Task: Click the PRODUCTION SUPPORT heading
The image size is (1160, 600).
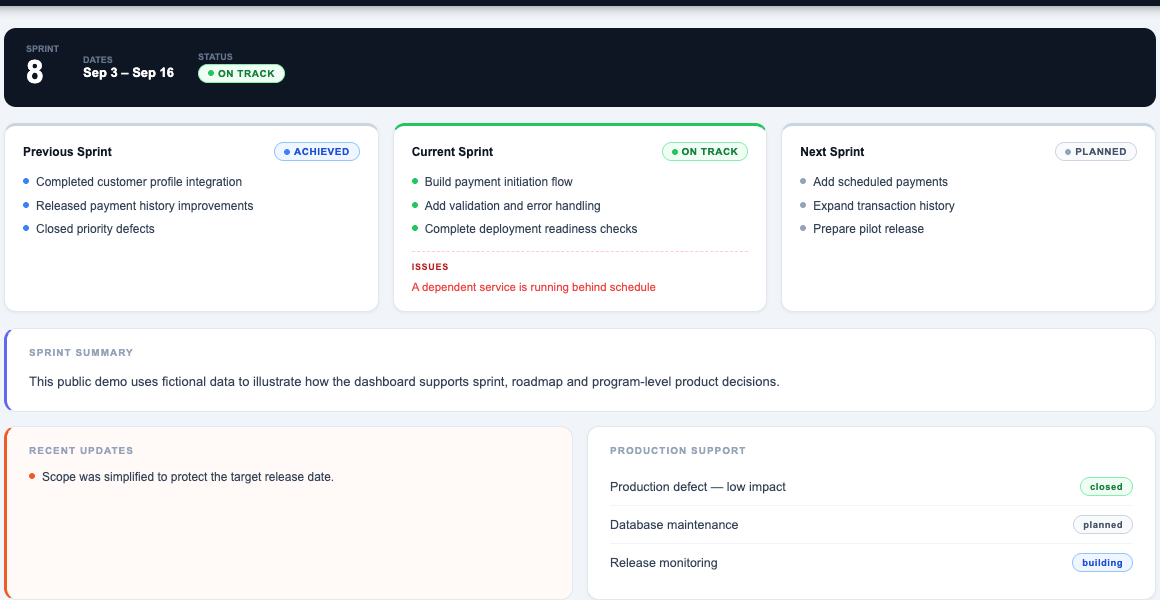Action: [678, 451]
